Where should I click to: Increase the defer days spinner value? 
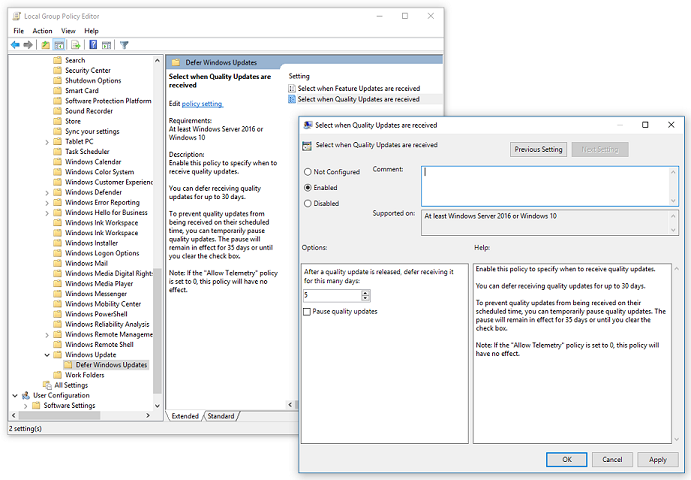pos(366,291)
